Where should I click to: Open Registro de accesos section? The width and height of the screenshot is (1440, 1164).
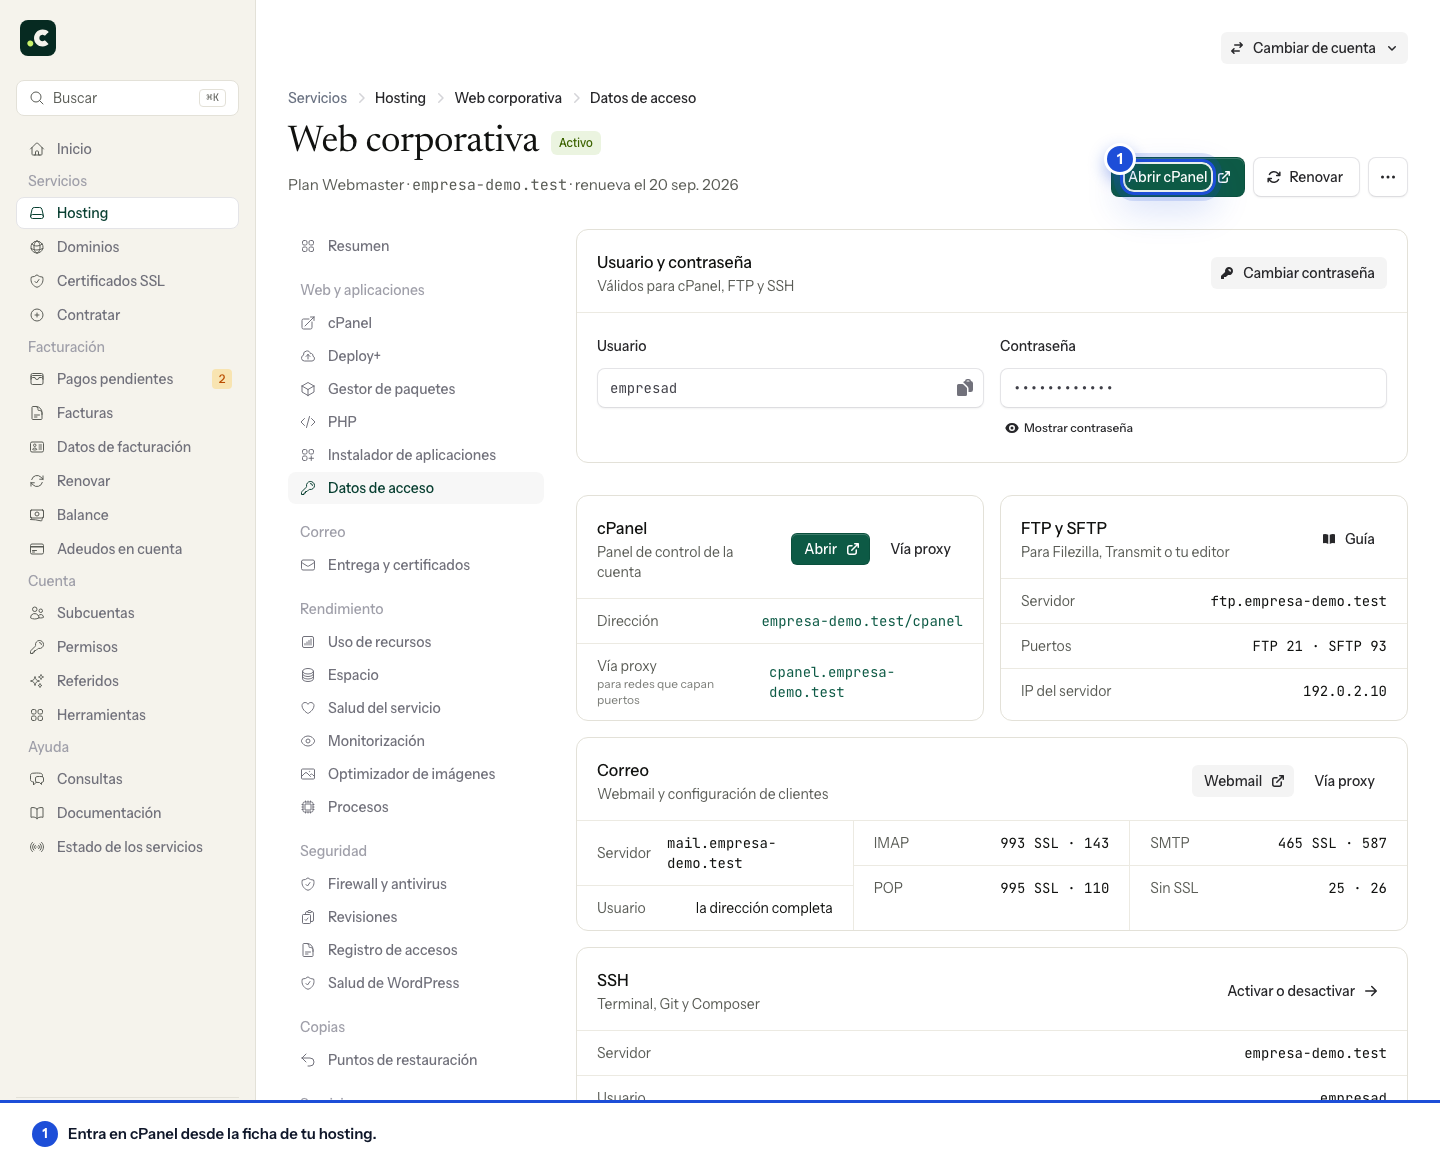coord(416,950)
